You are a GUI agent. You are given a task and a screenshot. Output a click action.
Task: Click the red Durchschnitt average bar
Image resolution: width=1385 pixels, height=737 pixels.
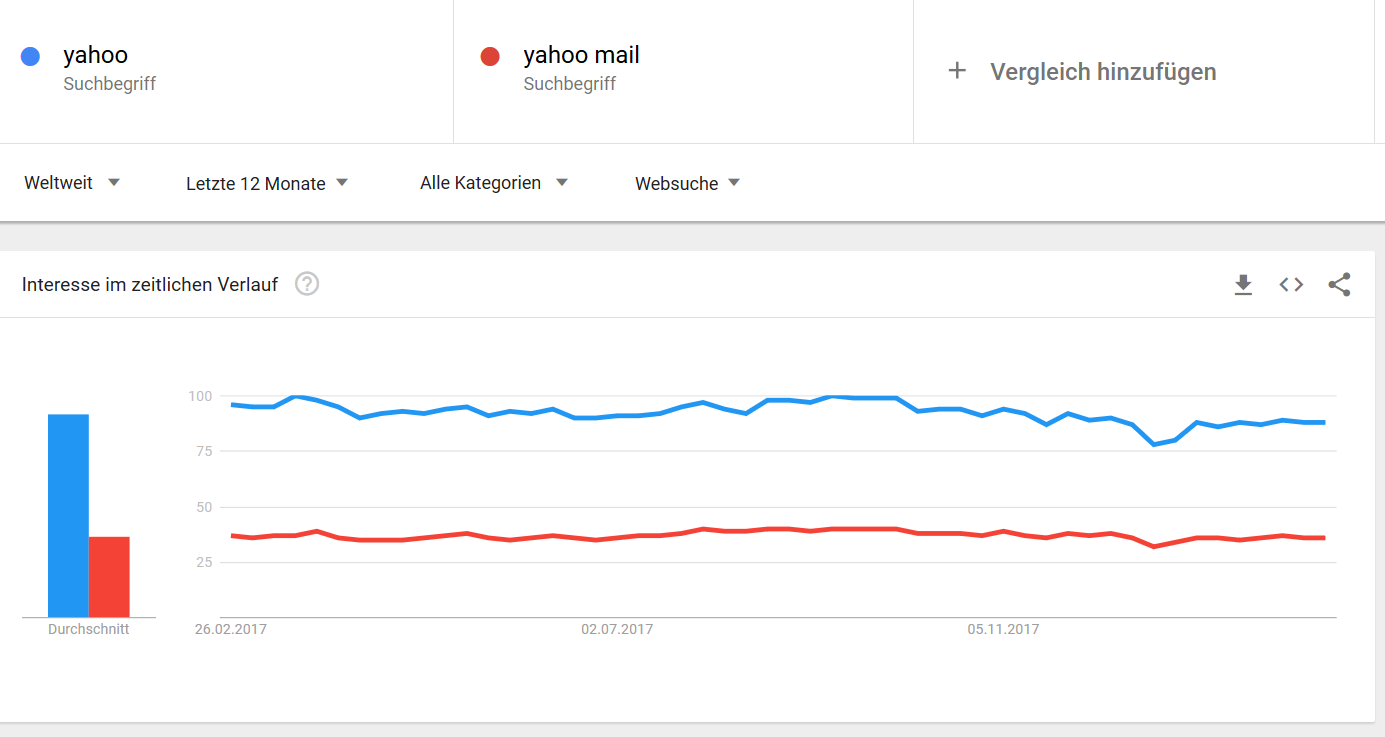110,575
